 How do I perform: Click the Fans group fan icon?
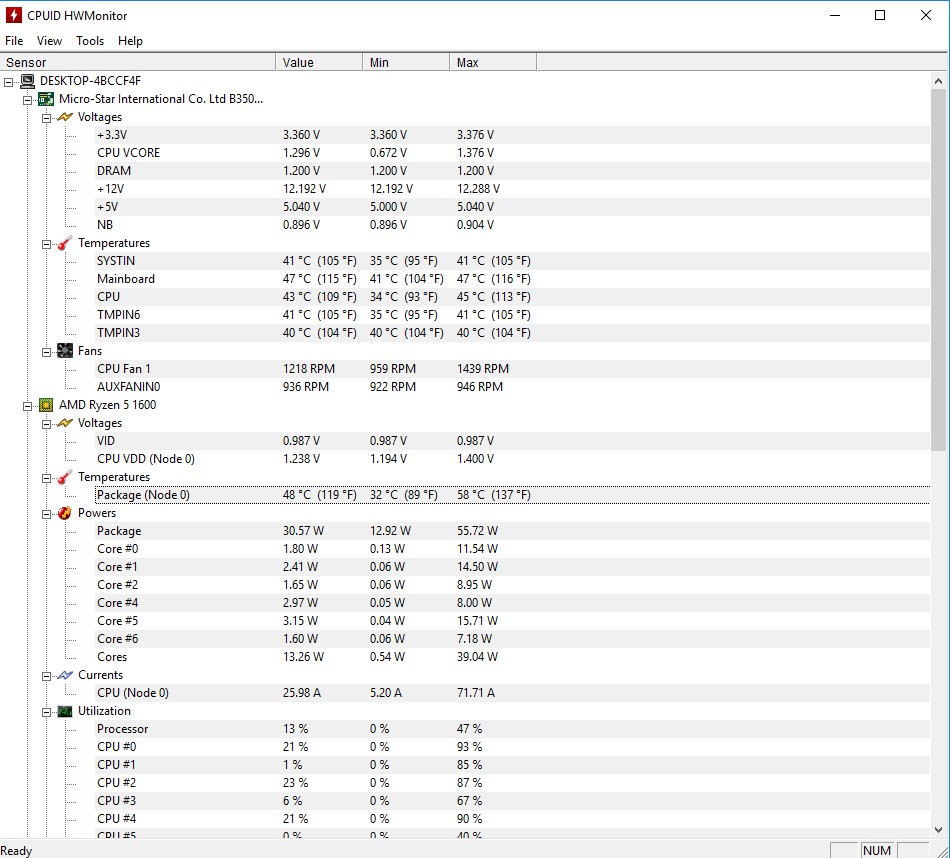point(65,350)
